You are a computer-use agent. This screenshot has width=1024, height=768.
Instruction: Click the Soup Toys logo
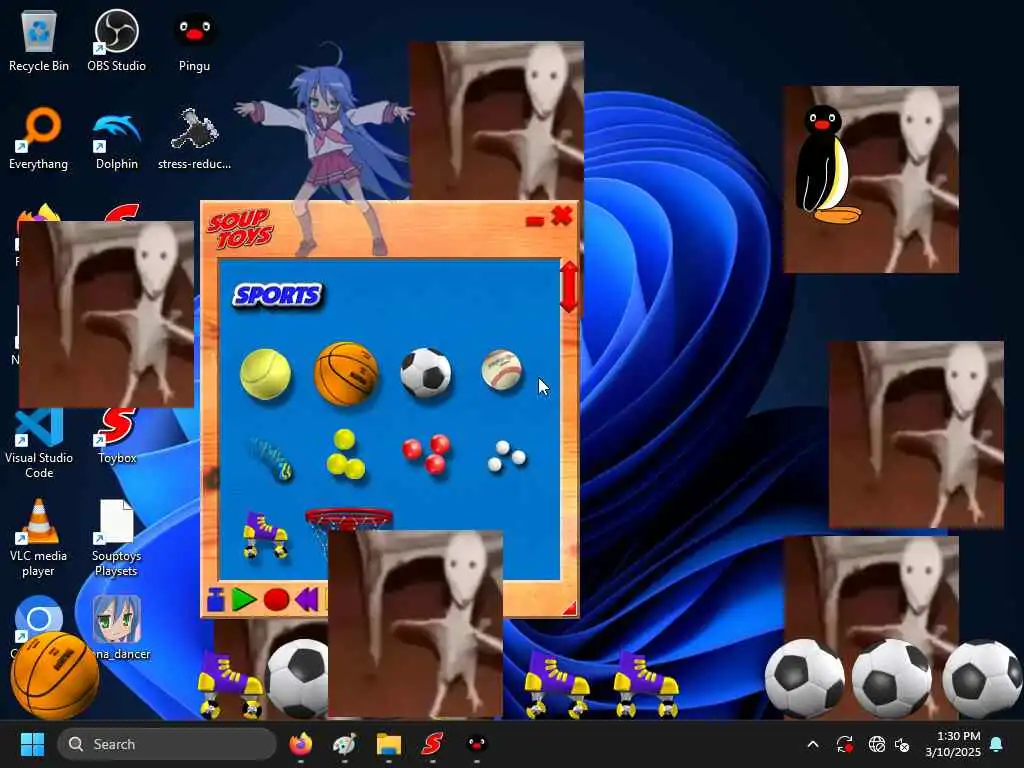[x=240, y=228]
